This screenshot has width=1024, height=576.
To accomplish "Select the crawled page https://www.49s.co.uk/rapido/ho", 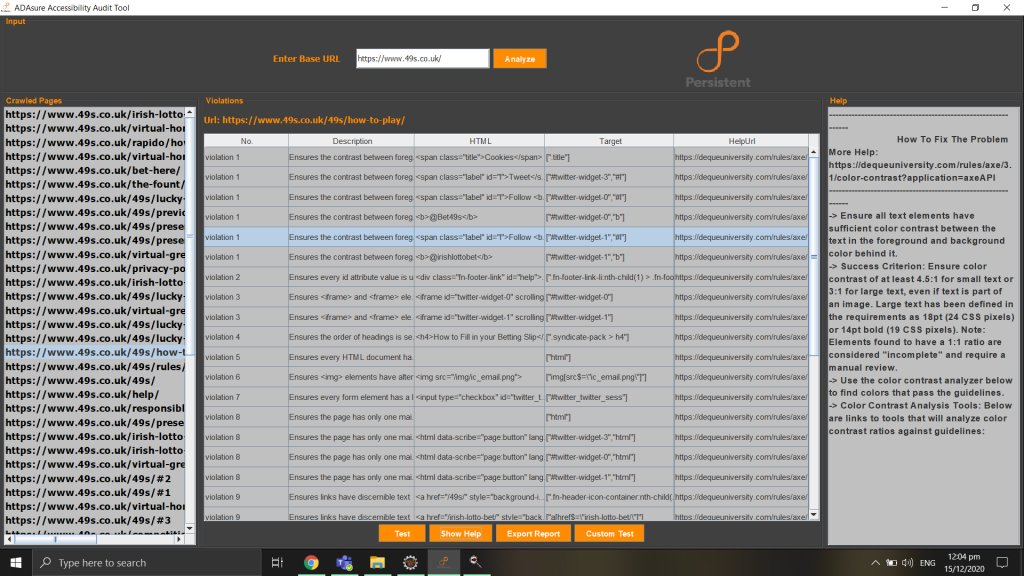I will point(95,142).
